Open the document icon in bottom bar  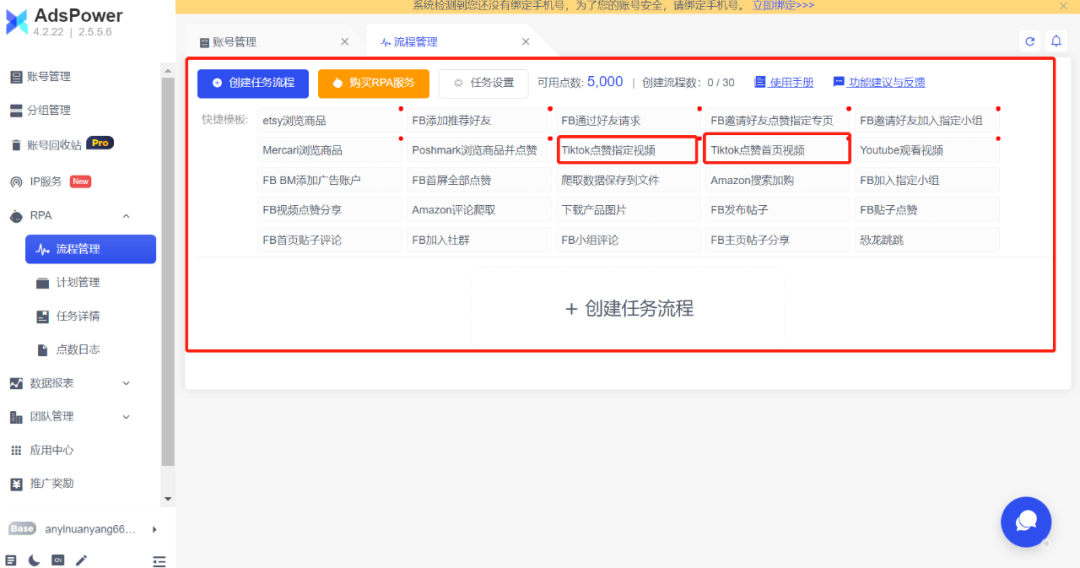click(11, 560)
